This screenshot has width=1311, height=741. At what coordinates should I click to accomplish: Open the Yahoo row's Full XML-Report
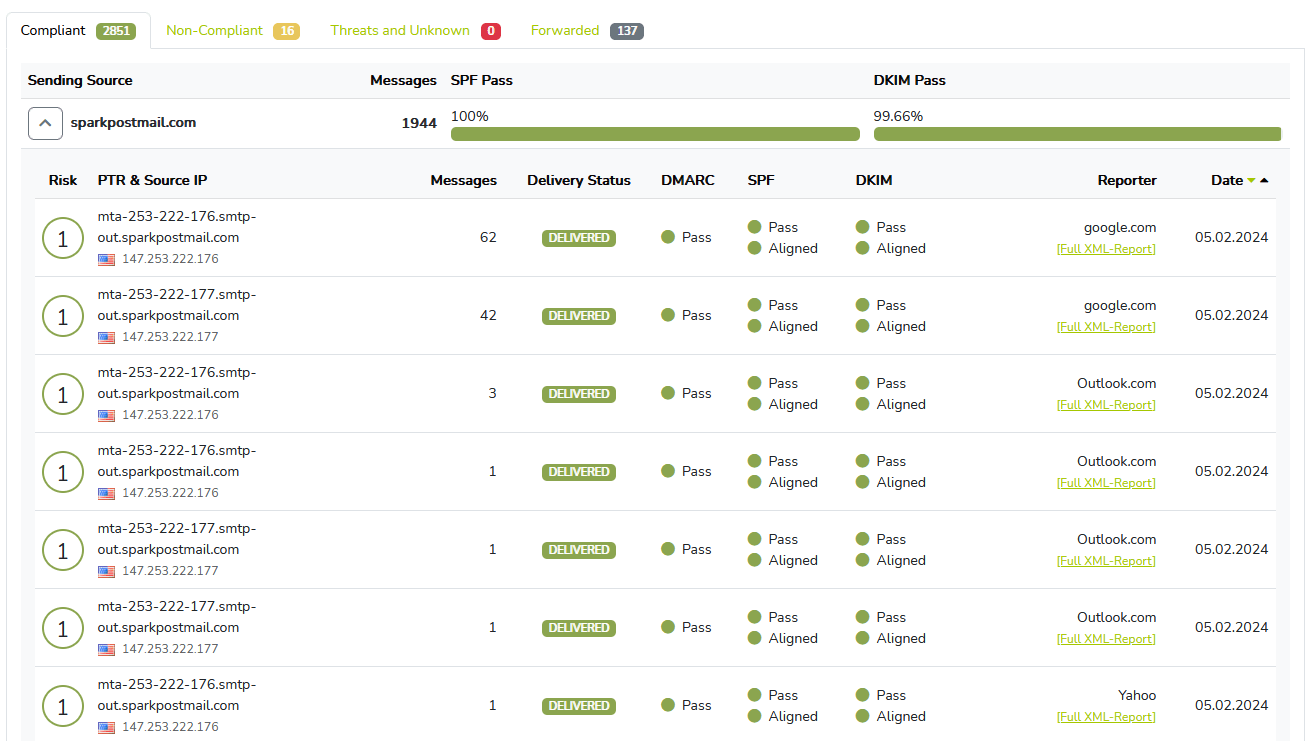tap(1106, 717)
